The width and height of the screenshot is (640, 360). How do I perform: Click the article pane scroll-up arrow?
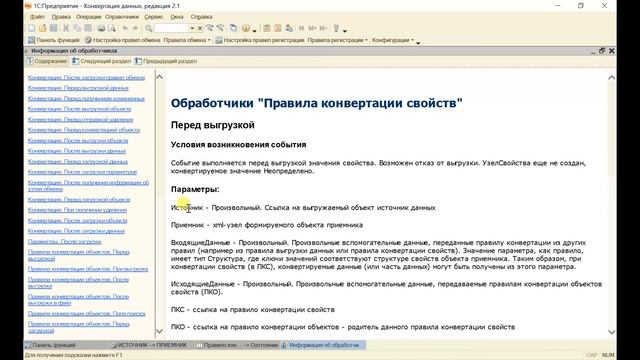click(x=611, y=78)
